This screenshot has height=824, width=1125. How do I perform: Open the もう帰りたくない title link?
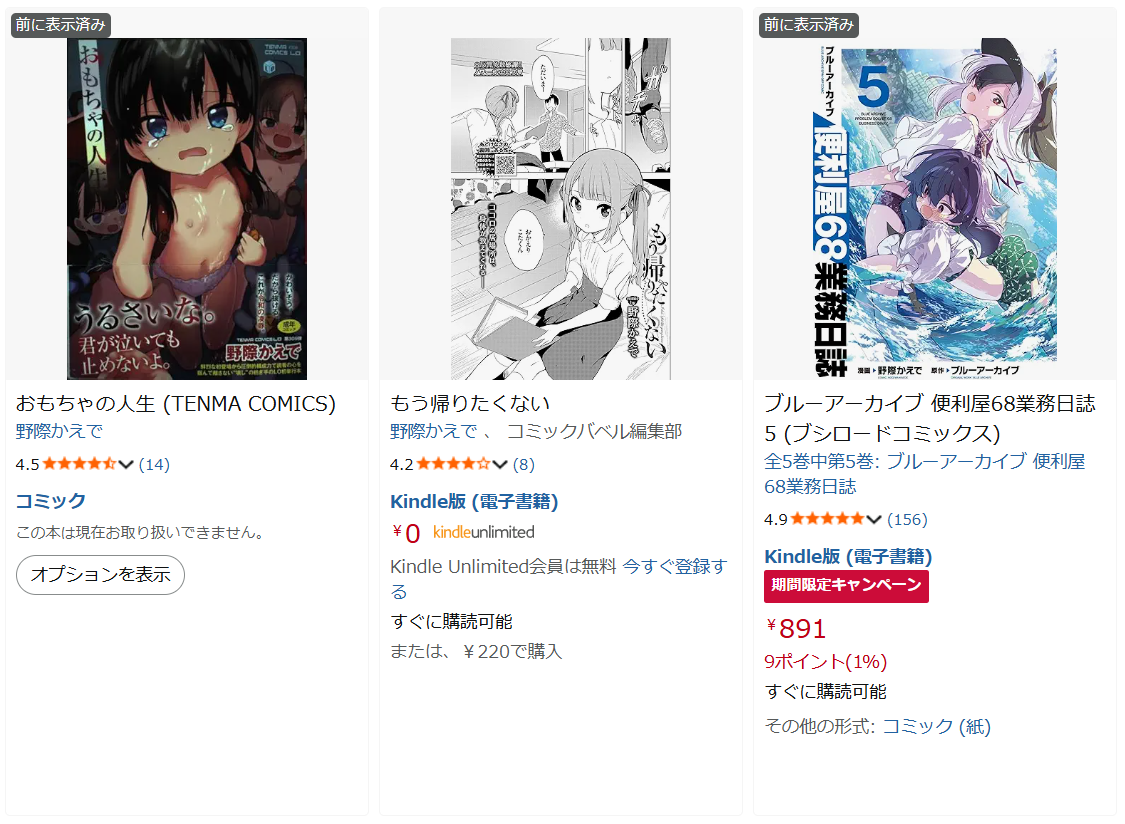pyautogui.click(x=470, y=403)
